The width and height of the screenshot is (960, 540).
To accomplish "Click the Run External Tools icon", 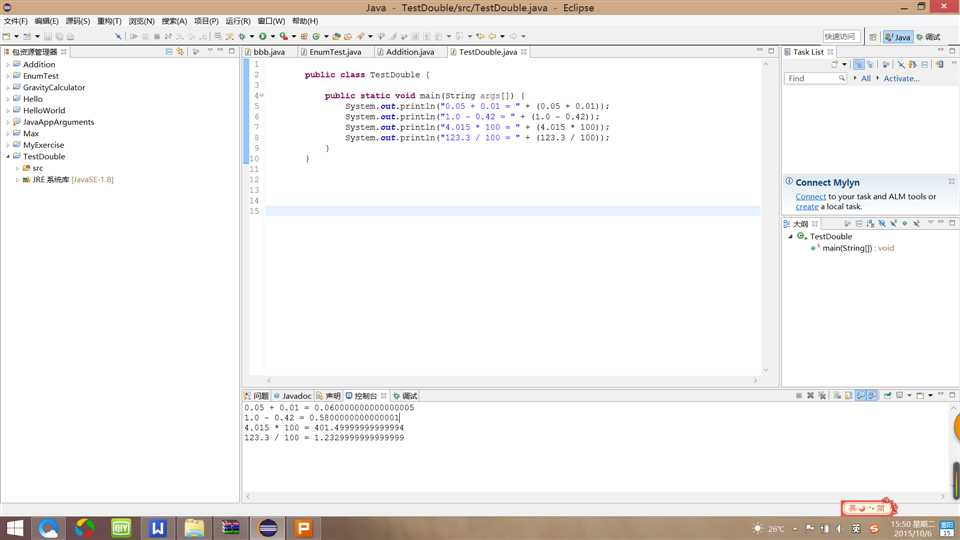I will [283, 36].
